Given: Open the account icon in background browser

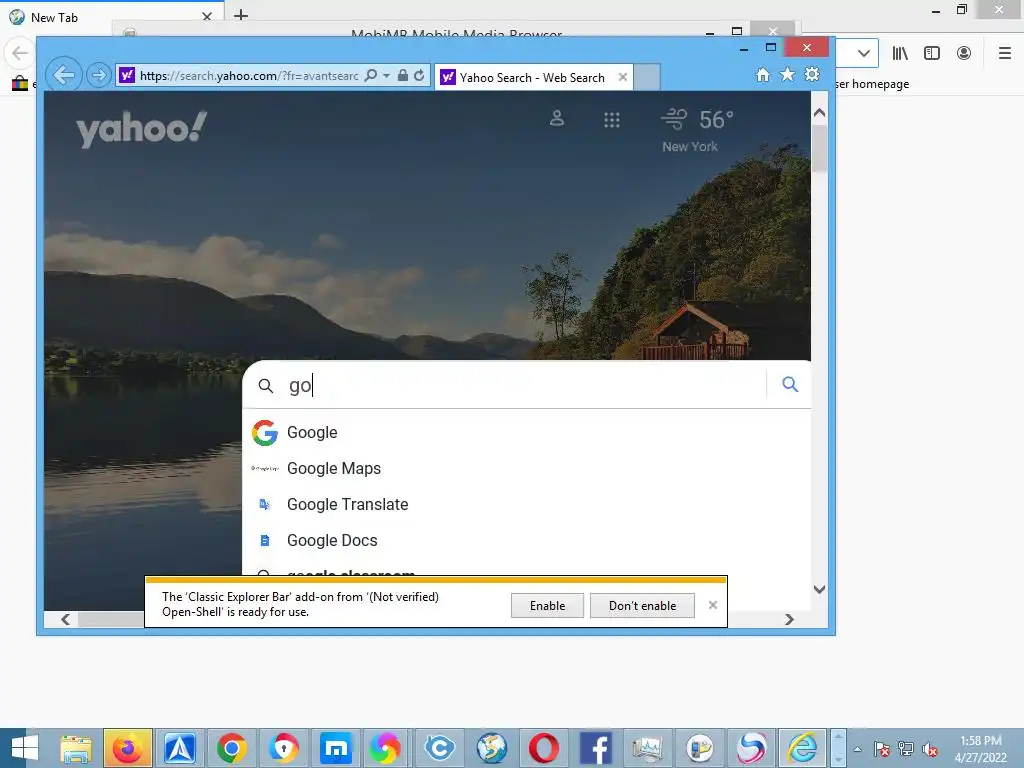Looking at the screenshot, I should [x=964, y=54].
